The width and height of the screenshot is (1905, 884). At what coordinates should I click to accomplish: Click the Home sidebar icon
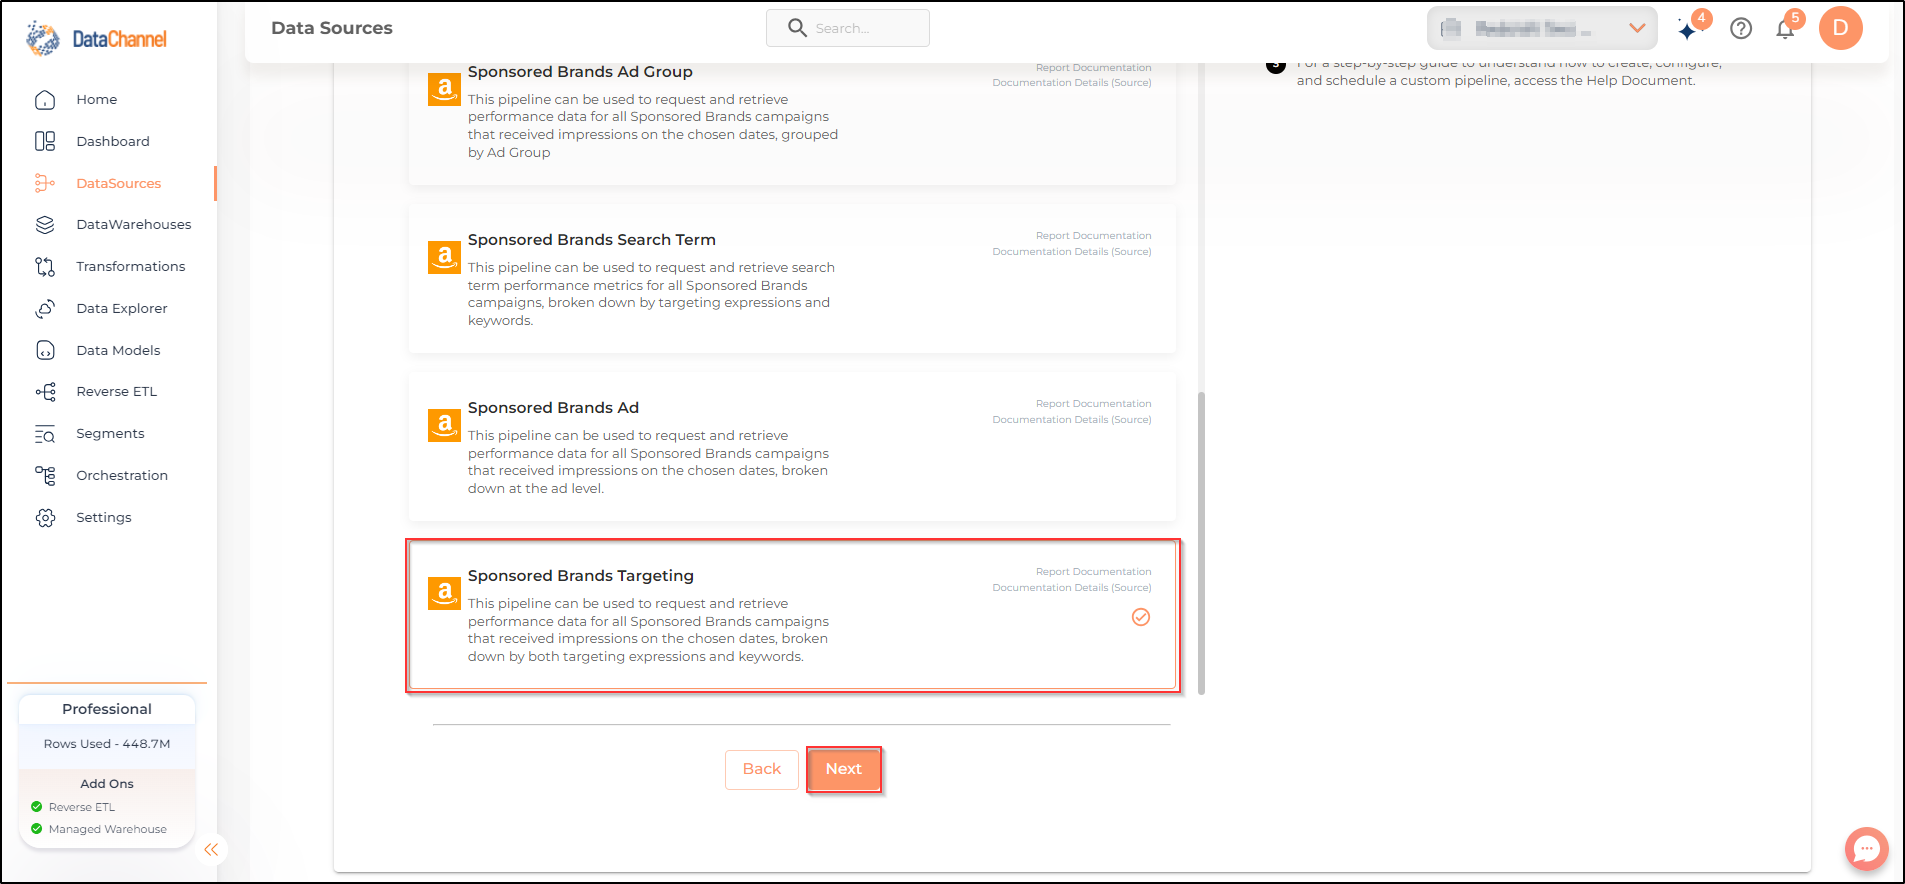point(45,100)
